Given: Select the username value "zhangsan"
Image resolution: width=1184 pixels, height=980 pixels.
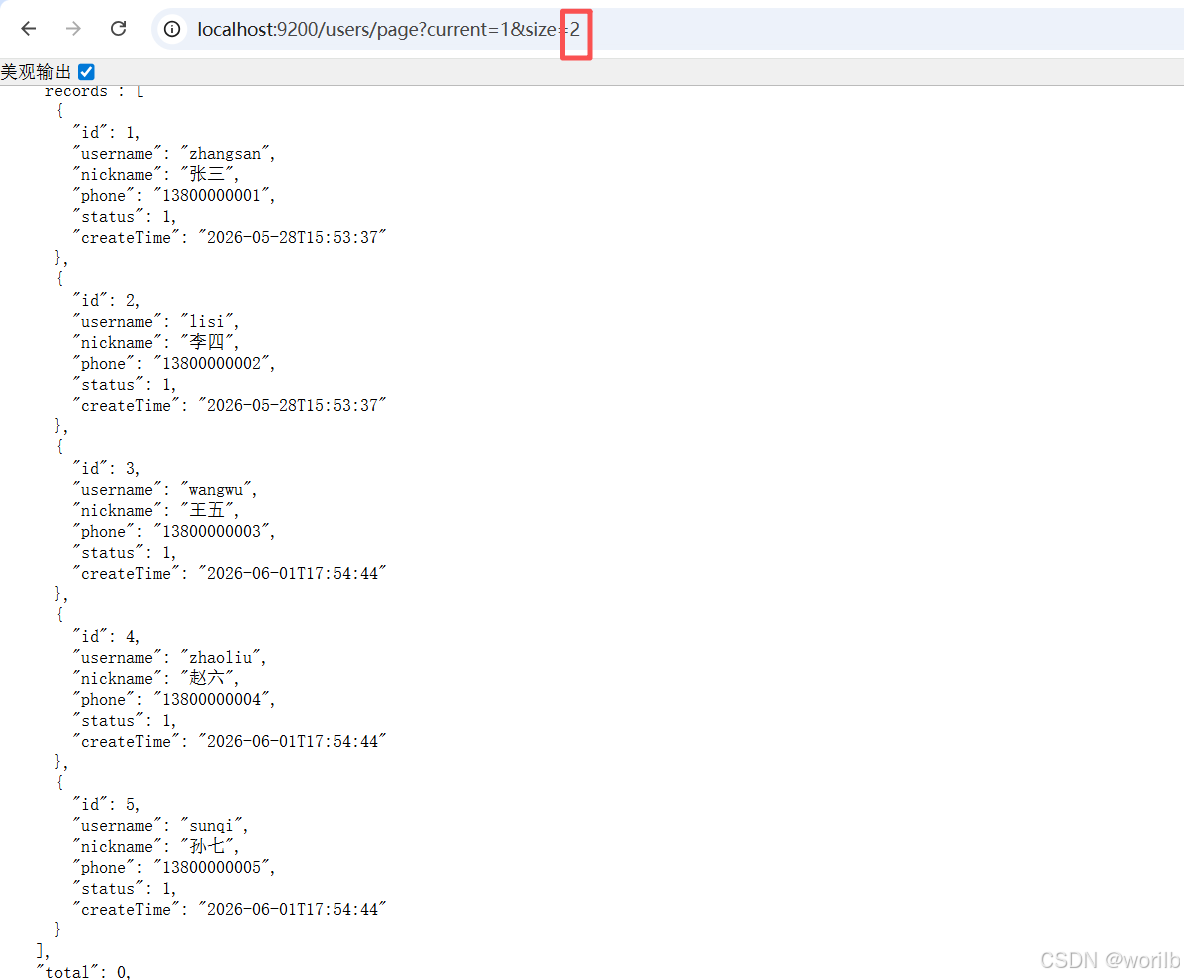Looking at the screenshot, I should coord(225,154).
